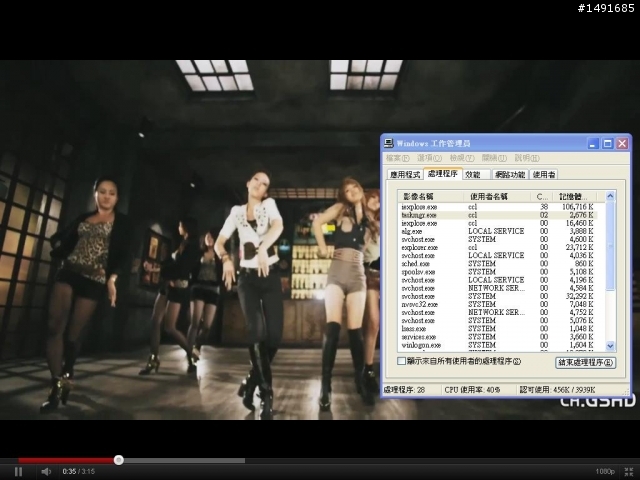Image resolution: width=640 pixels, height=480 pixels.
Task: Click the 0:35 / 3:15 time display
Action: pyautogui.click(x=79, y=471)
